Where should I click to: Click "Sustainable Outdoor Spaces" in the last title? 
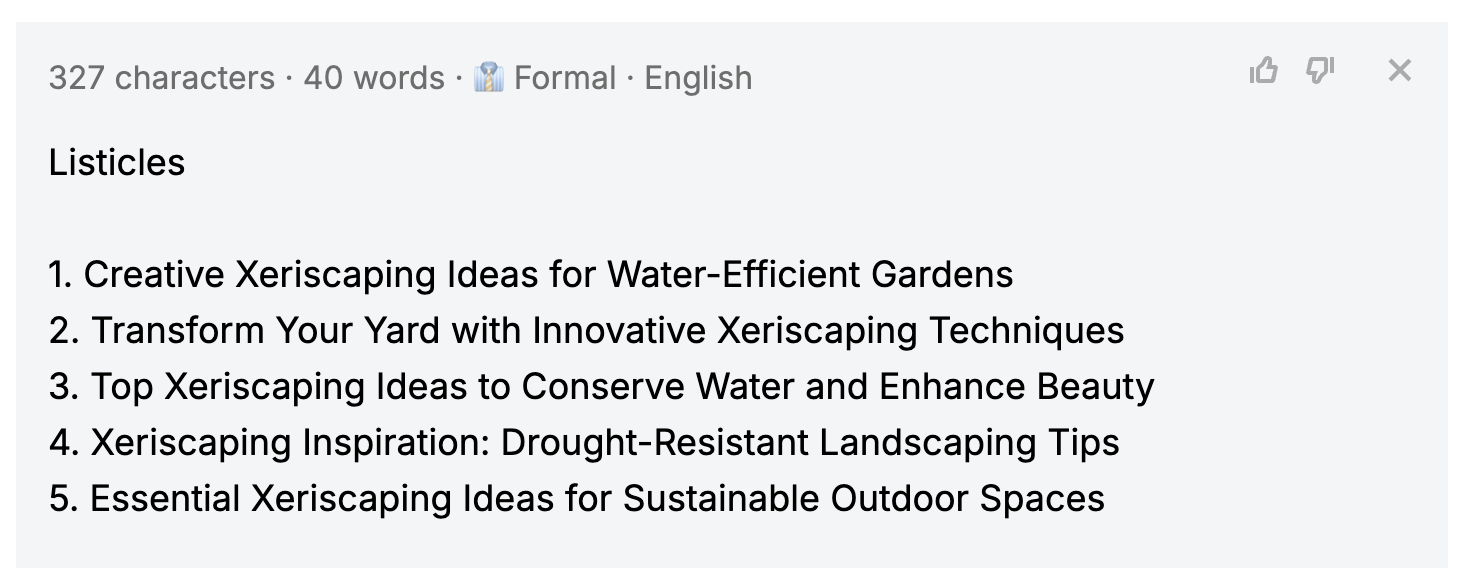coord(864,498)
